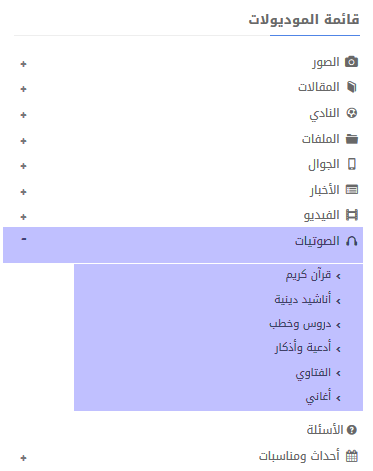Click the camera icon beside الصور
Image resolution: width=373 pixels, height=471 pixels.
[351, 62]
